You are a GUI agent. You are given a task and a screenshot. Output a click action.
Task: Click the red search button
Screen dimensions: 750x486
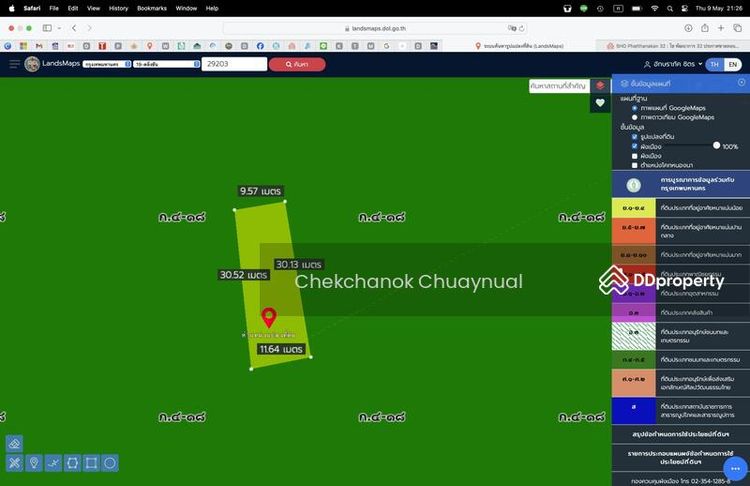pyautogui.click(x=297, y=64)
